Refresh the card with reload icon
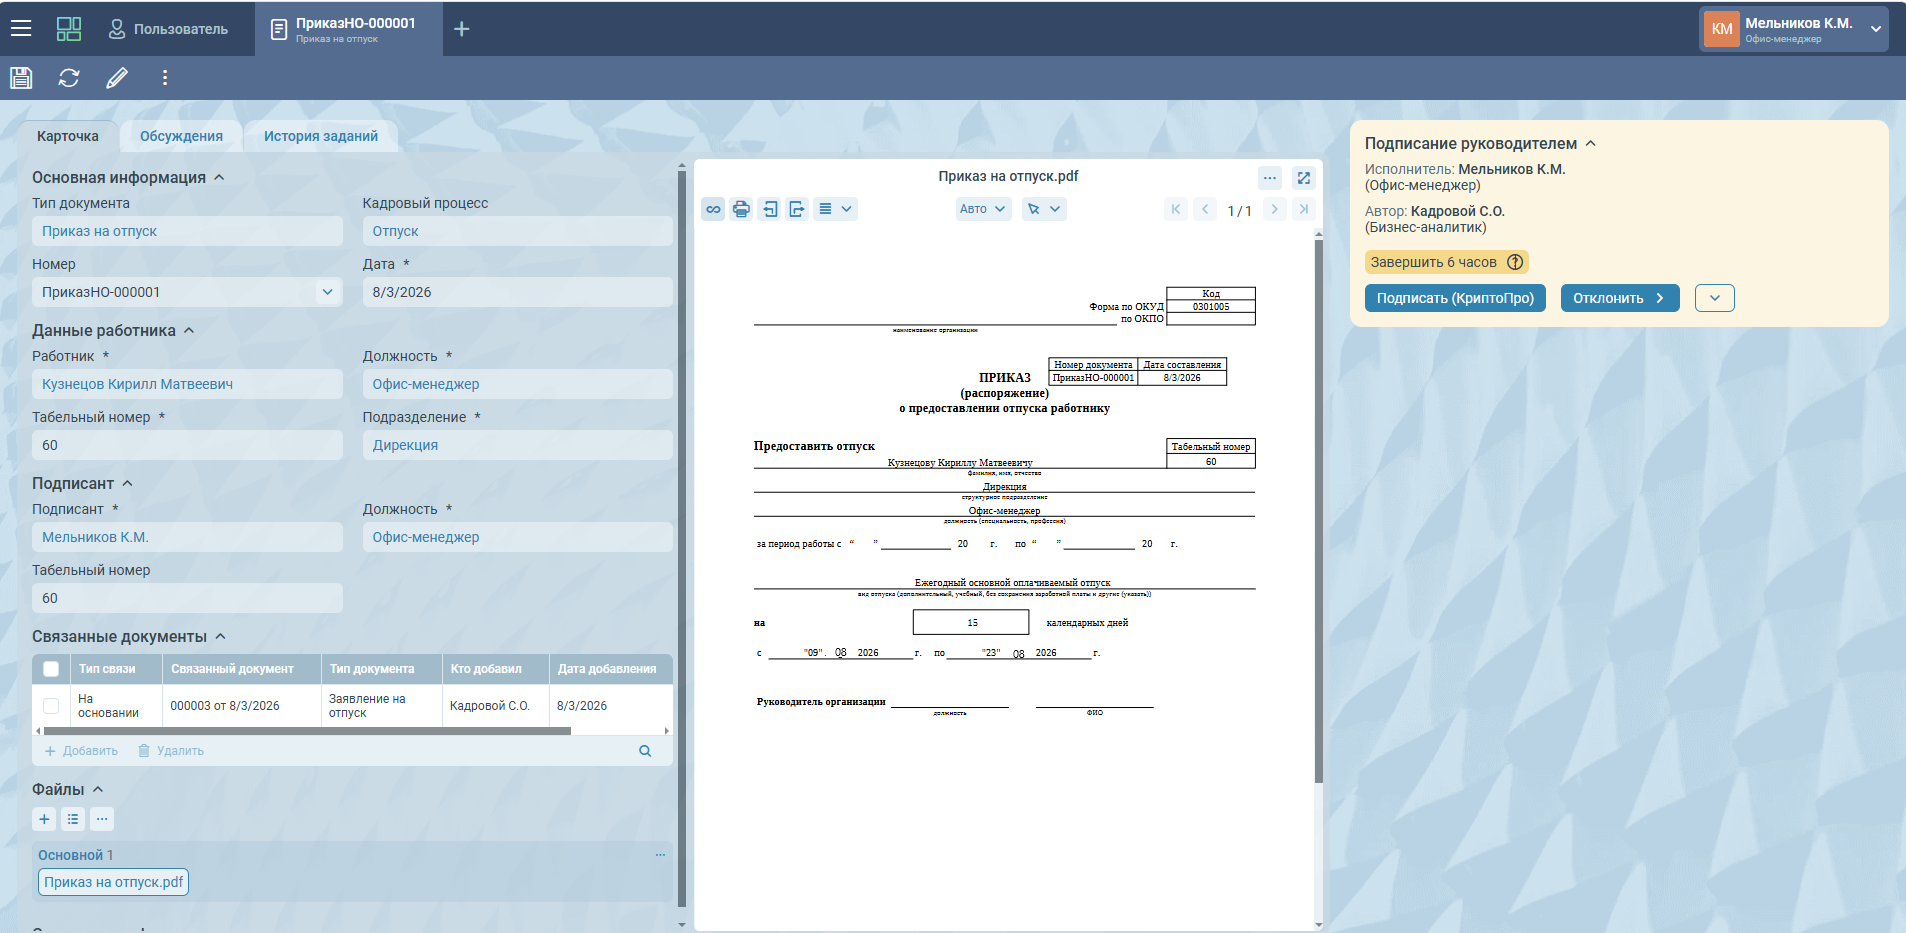 69,78
